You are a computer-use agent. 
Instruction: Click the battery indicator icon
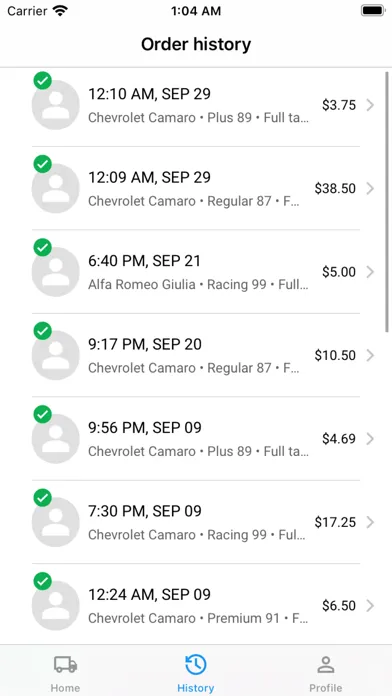[373, 11]
